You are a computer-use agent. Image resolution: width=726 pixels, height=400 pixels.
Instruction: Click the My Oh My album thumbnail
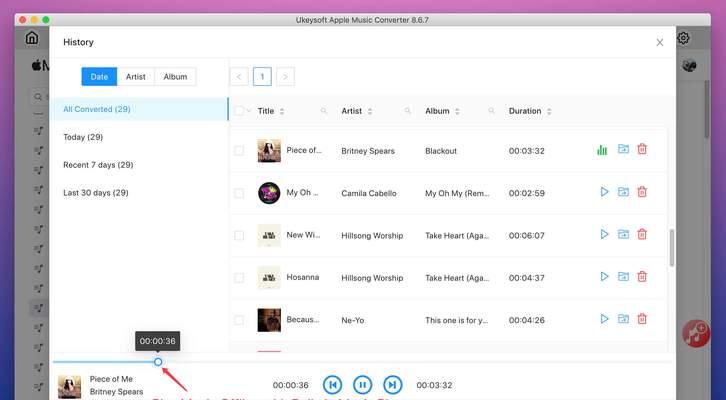click(x=269, y=193)
